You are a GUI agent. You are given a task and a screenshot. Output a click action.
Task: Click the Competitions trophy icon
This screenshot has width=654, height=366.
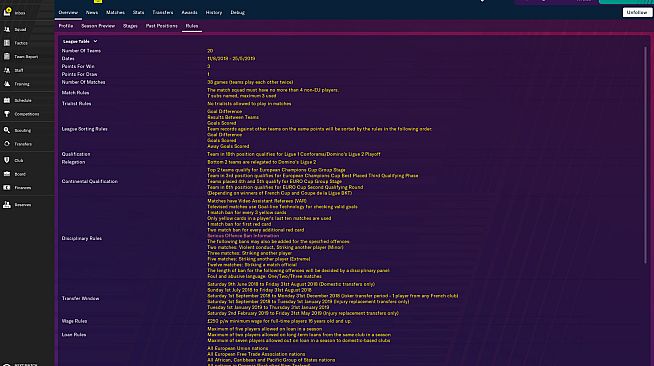click(x=7, y=114)
